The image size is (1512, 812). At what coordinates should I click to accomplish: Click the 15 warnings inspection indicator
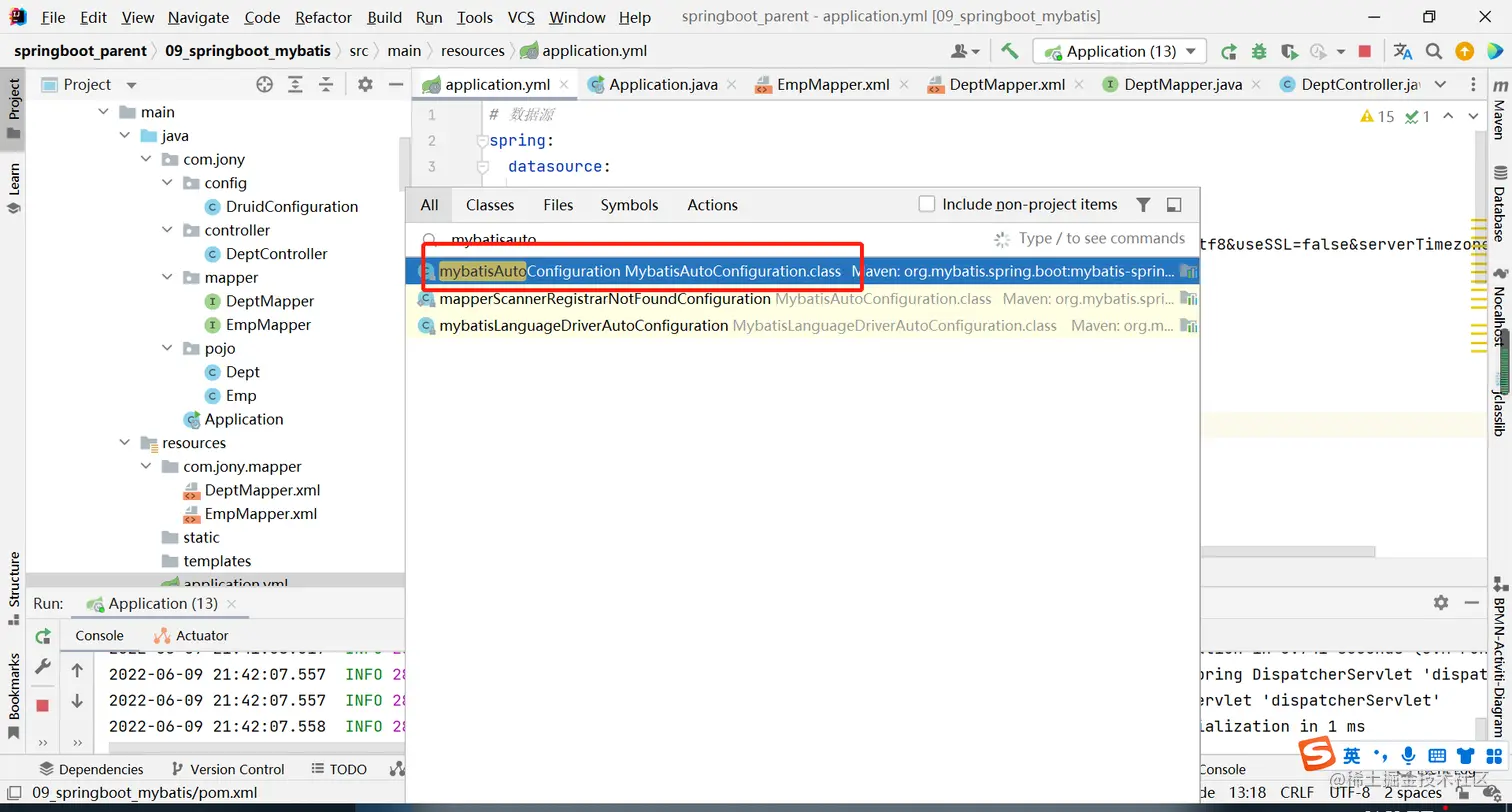click(1378, 117)
